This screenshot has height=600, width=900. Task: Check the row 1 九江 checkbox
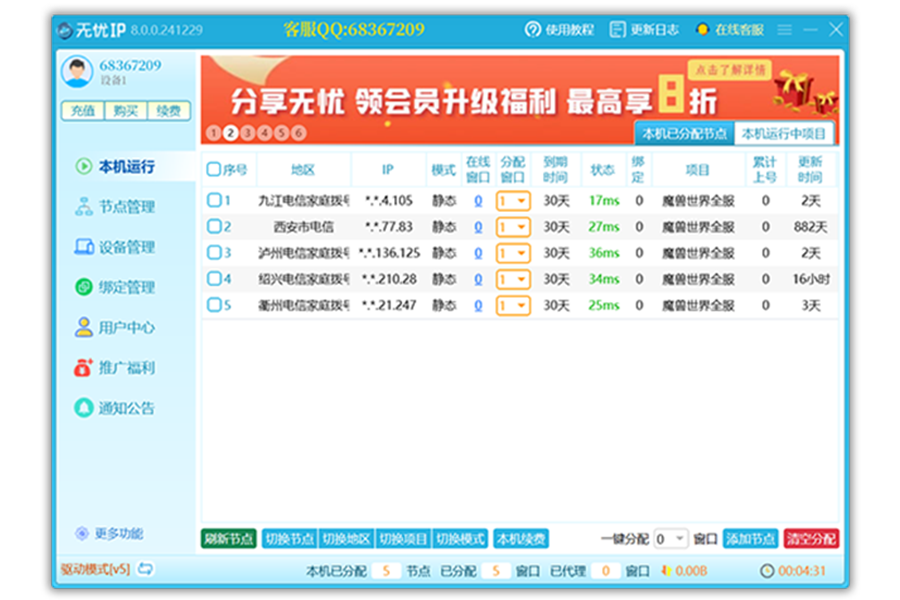click(213, 200)
